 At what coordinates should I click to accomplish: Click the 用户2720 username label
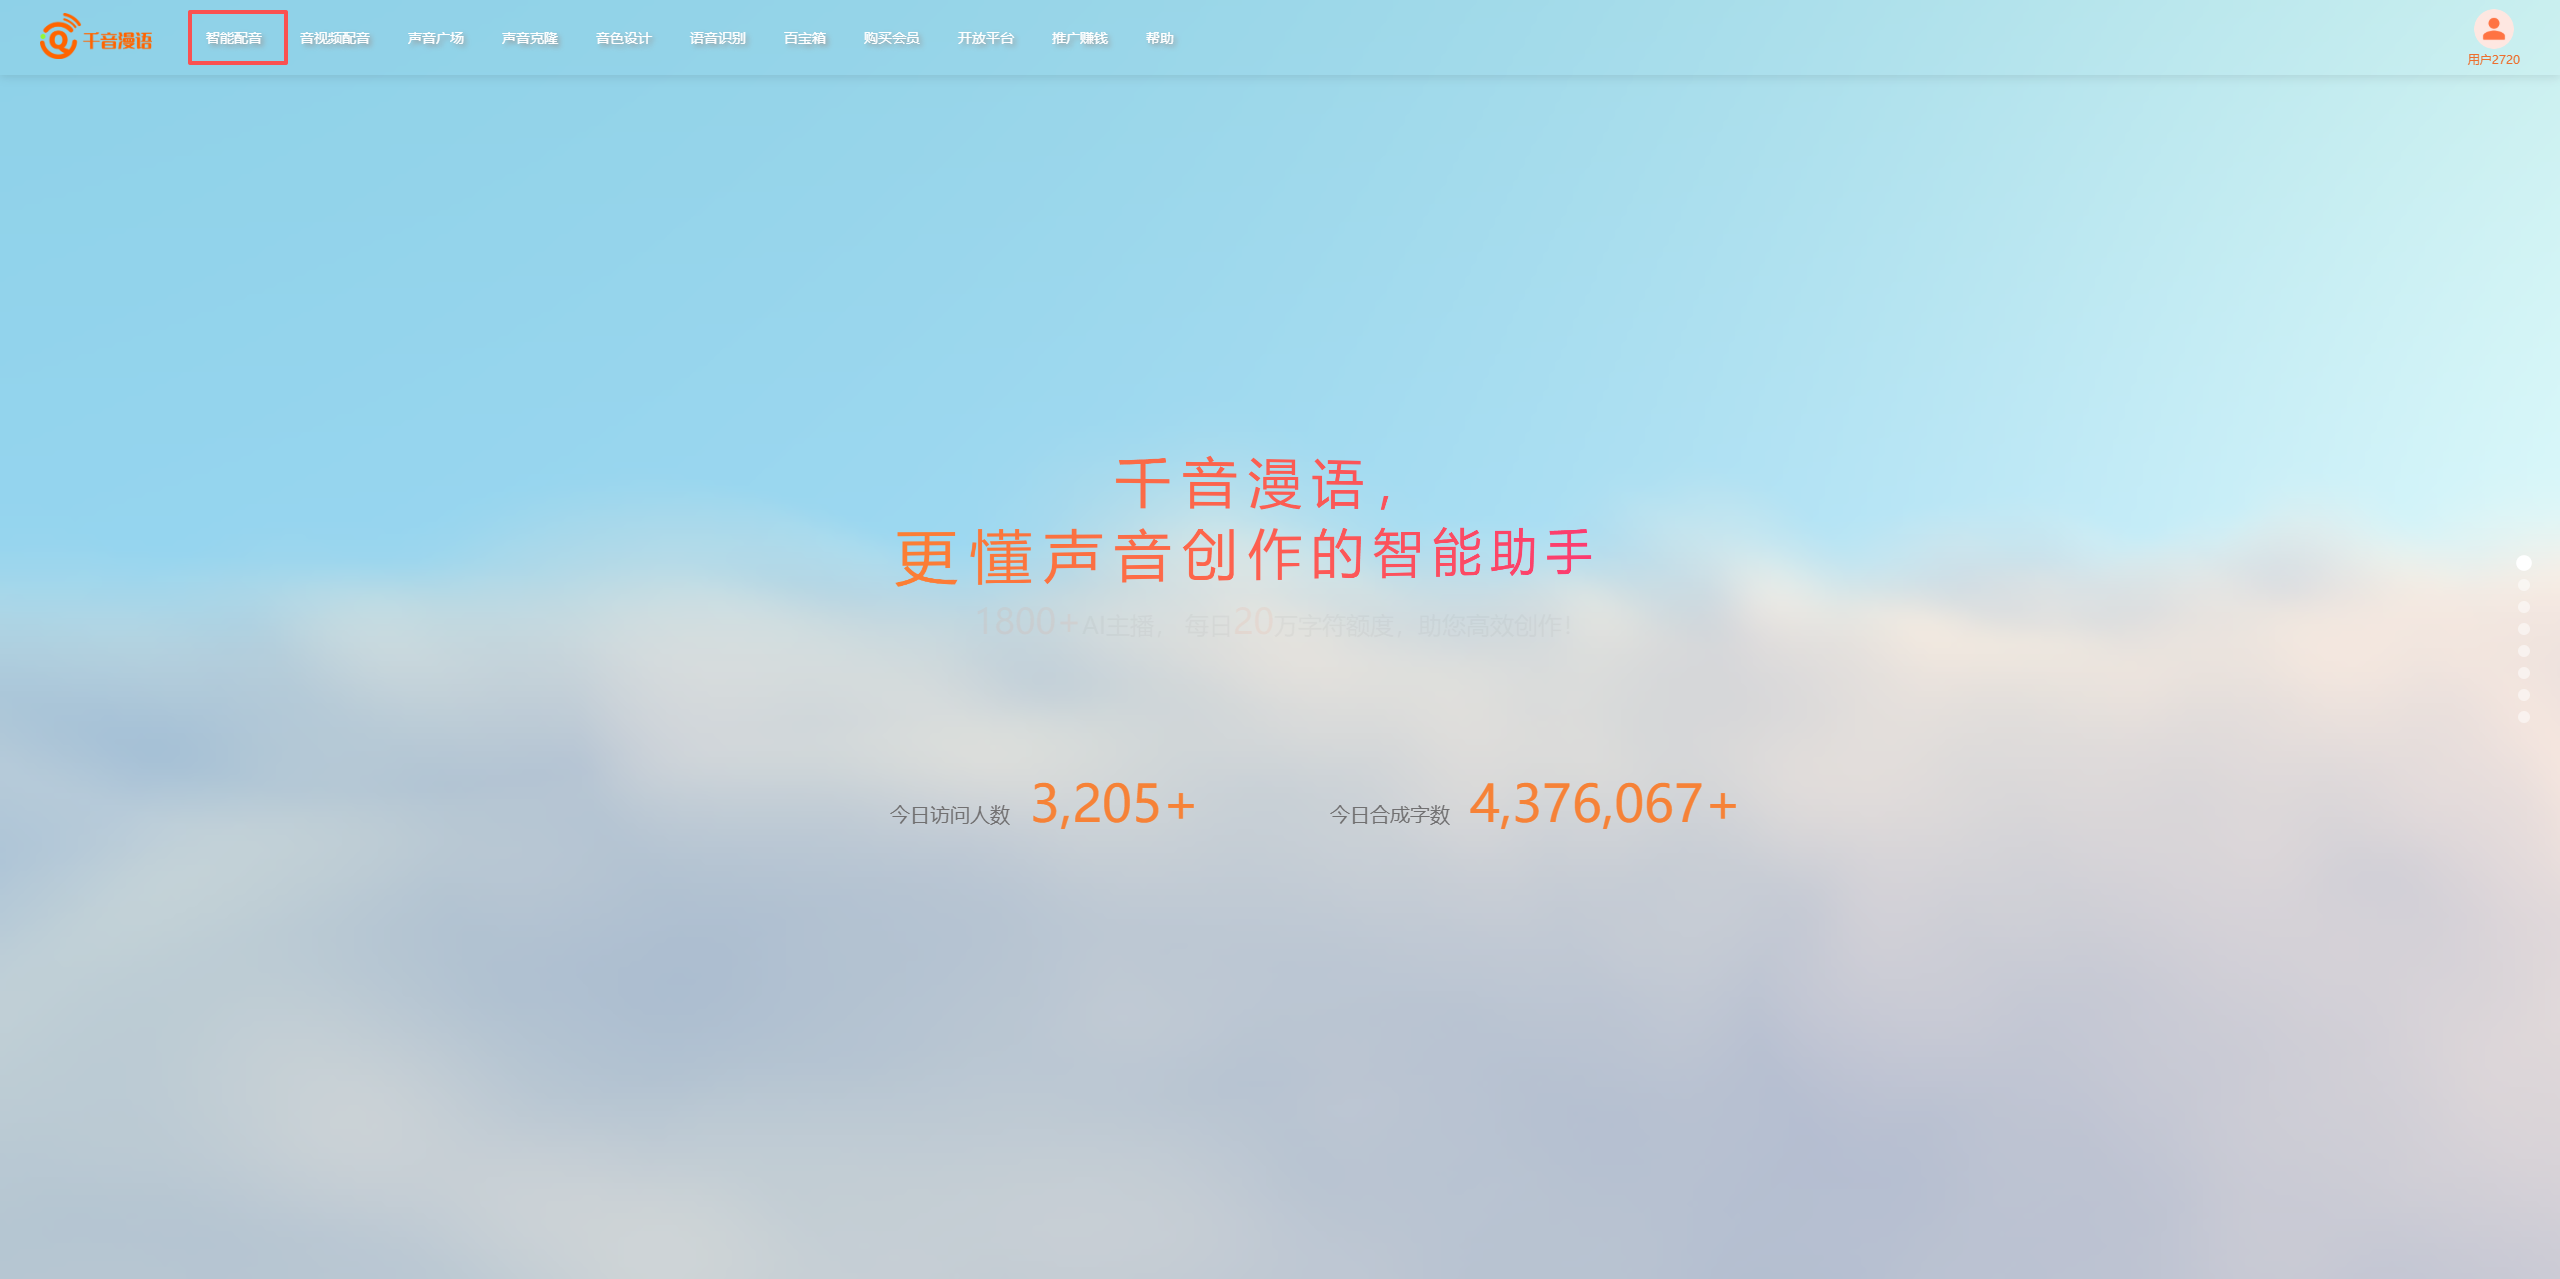tap(2493, 60)
